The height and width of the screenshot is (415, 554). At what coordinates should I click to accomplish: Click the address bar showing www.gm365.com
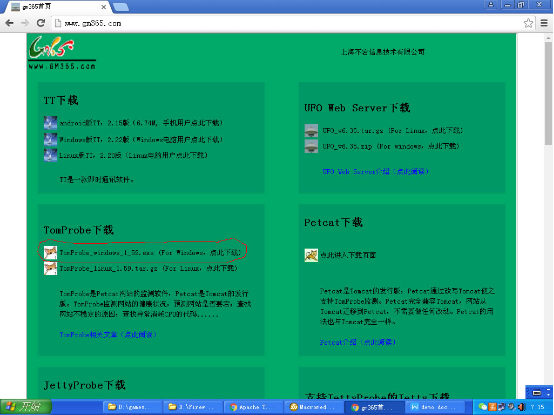pyautogui.click(x=286, y=23)
